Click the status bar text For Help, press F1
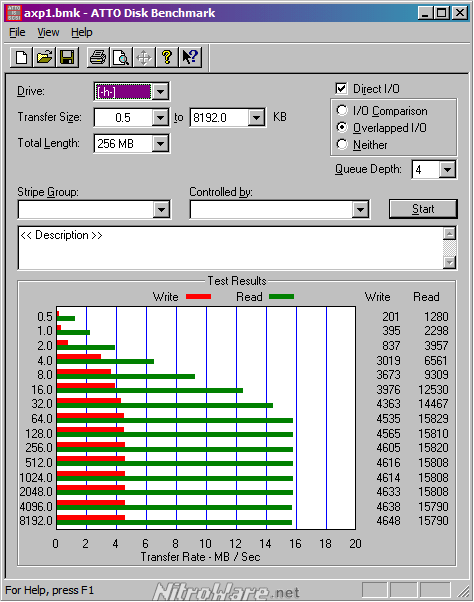This screenshot has height=602, width=474. point(50,590)
